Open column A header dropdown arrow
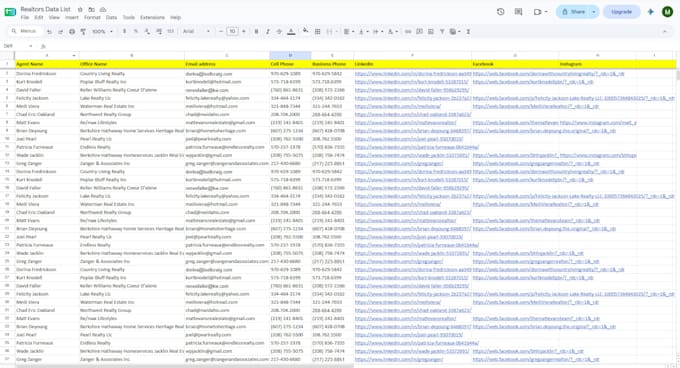This screenshot has width=680, height=368. point(74,55)
